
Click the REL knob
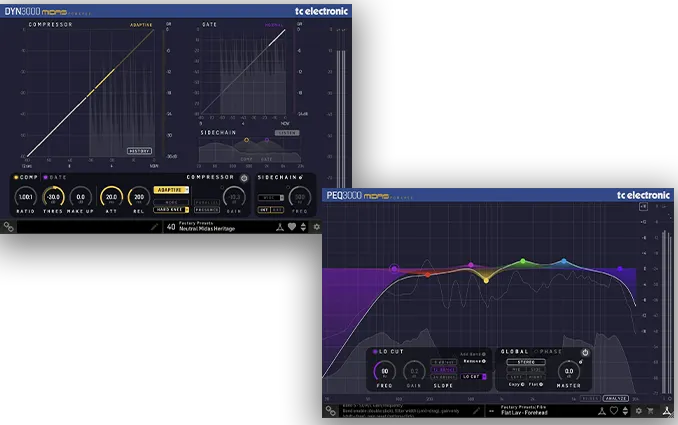pyautogui.click(x=139, y=197)
